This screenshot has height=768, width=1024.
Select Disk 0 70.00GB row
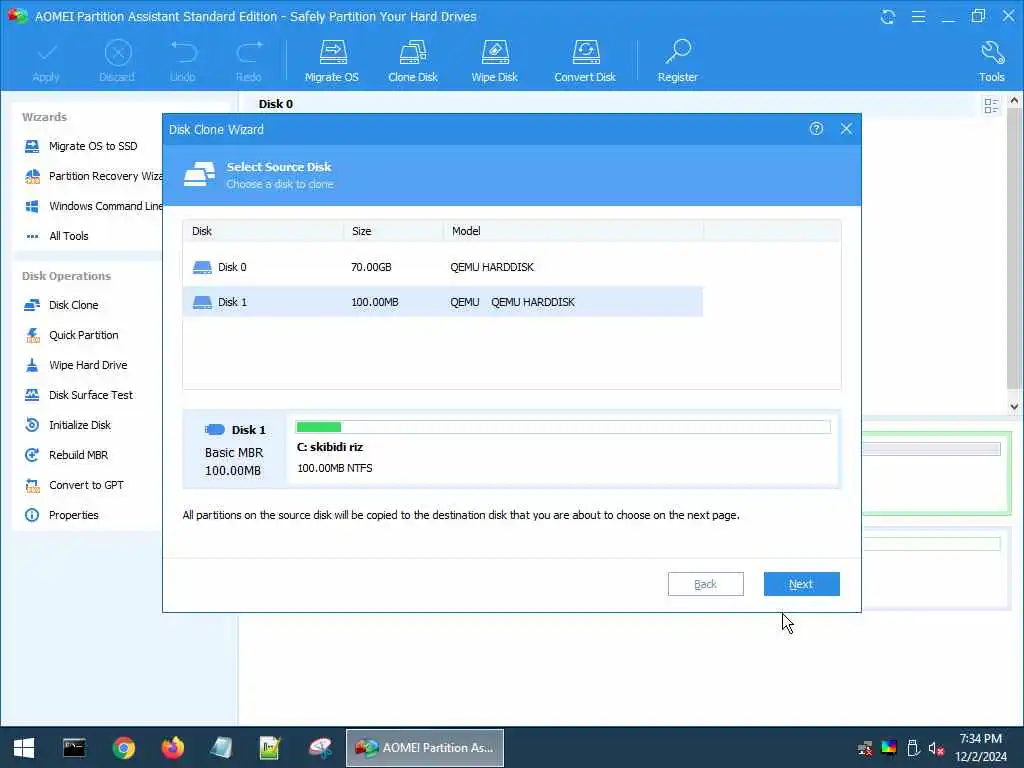(x=443, y=267)
